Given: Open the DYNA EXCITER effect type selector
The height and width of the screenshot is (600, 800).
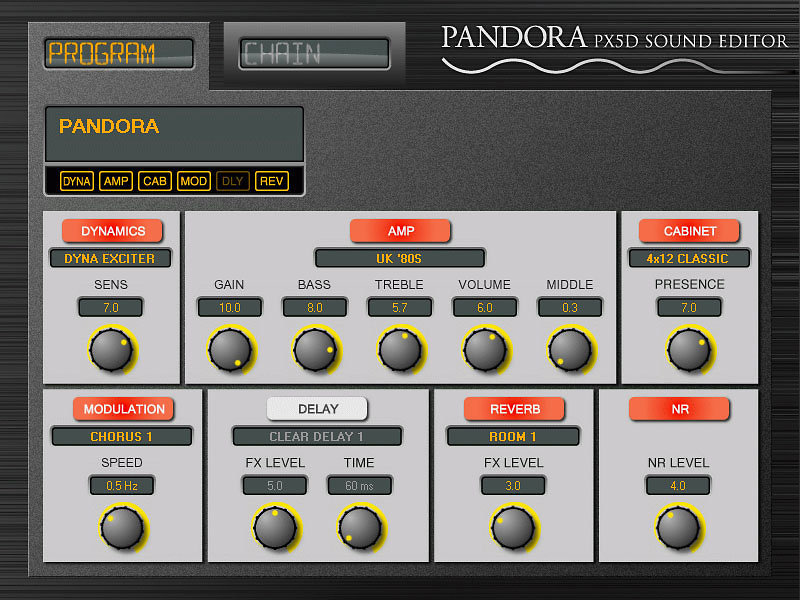Looking at the screenshot, I should pos(110,258).
